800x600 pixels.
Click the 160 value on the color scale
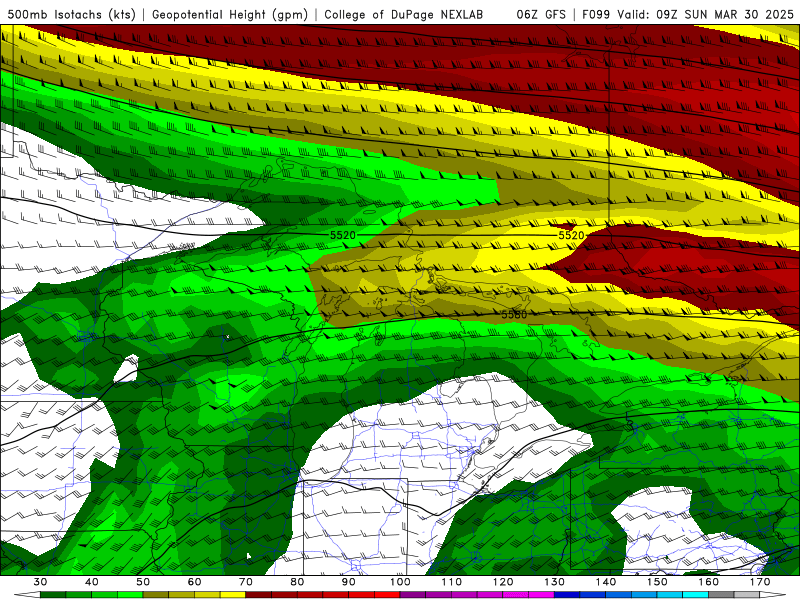[x=709, y=582]
